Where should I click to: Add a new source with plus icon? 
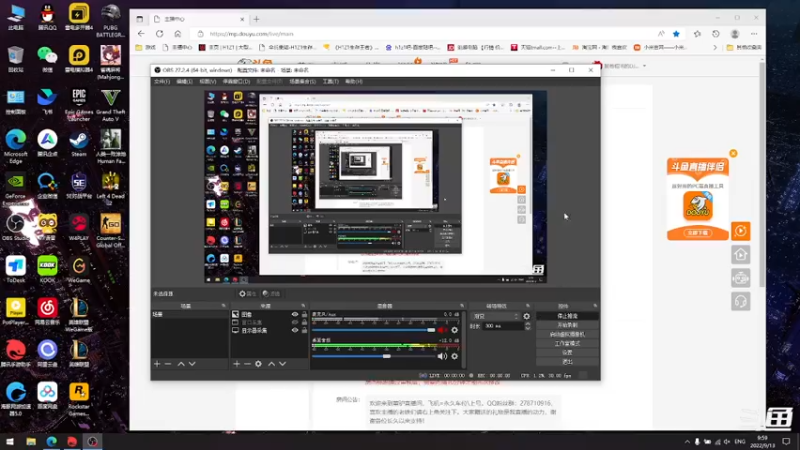coord(236,364)
